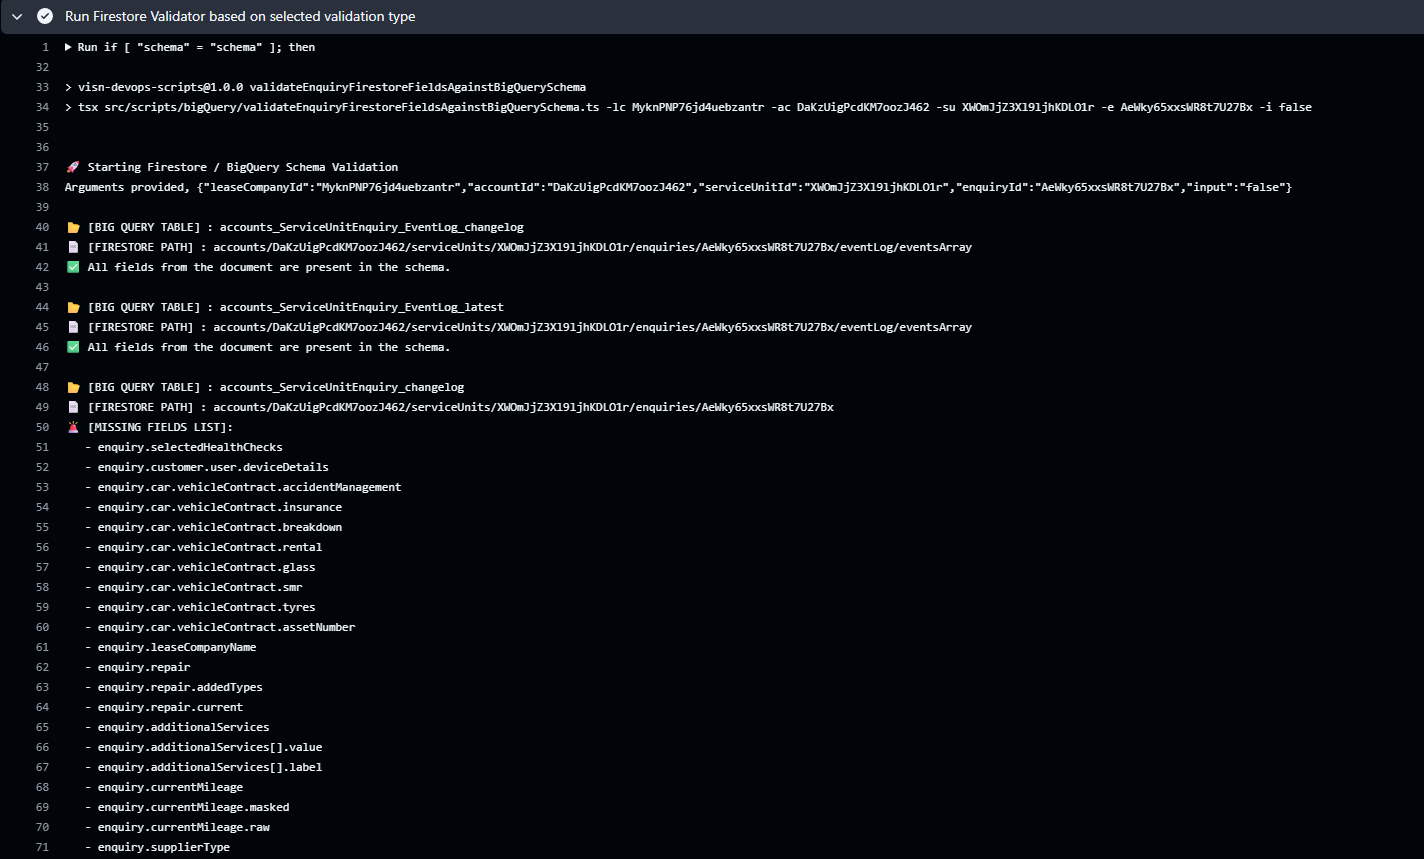Image resolution: width=1424 pixels, height=859 pixels.
Task: Click 'accounts_ServiceUnitEnquiry_EventLog_latest' table name
Action: pos(362,307)
